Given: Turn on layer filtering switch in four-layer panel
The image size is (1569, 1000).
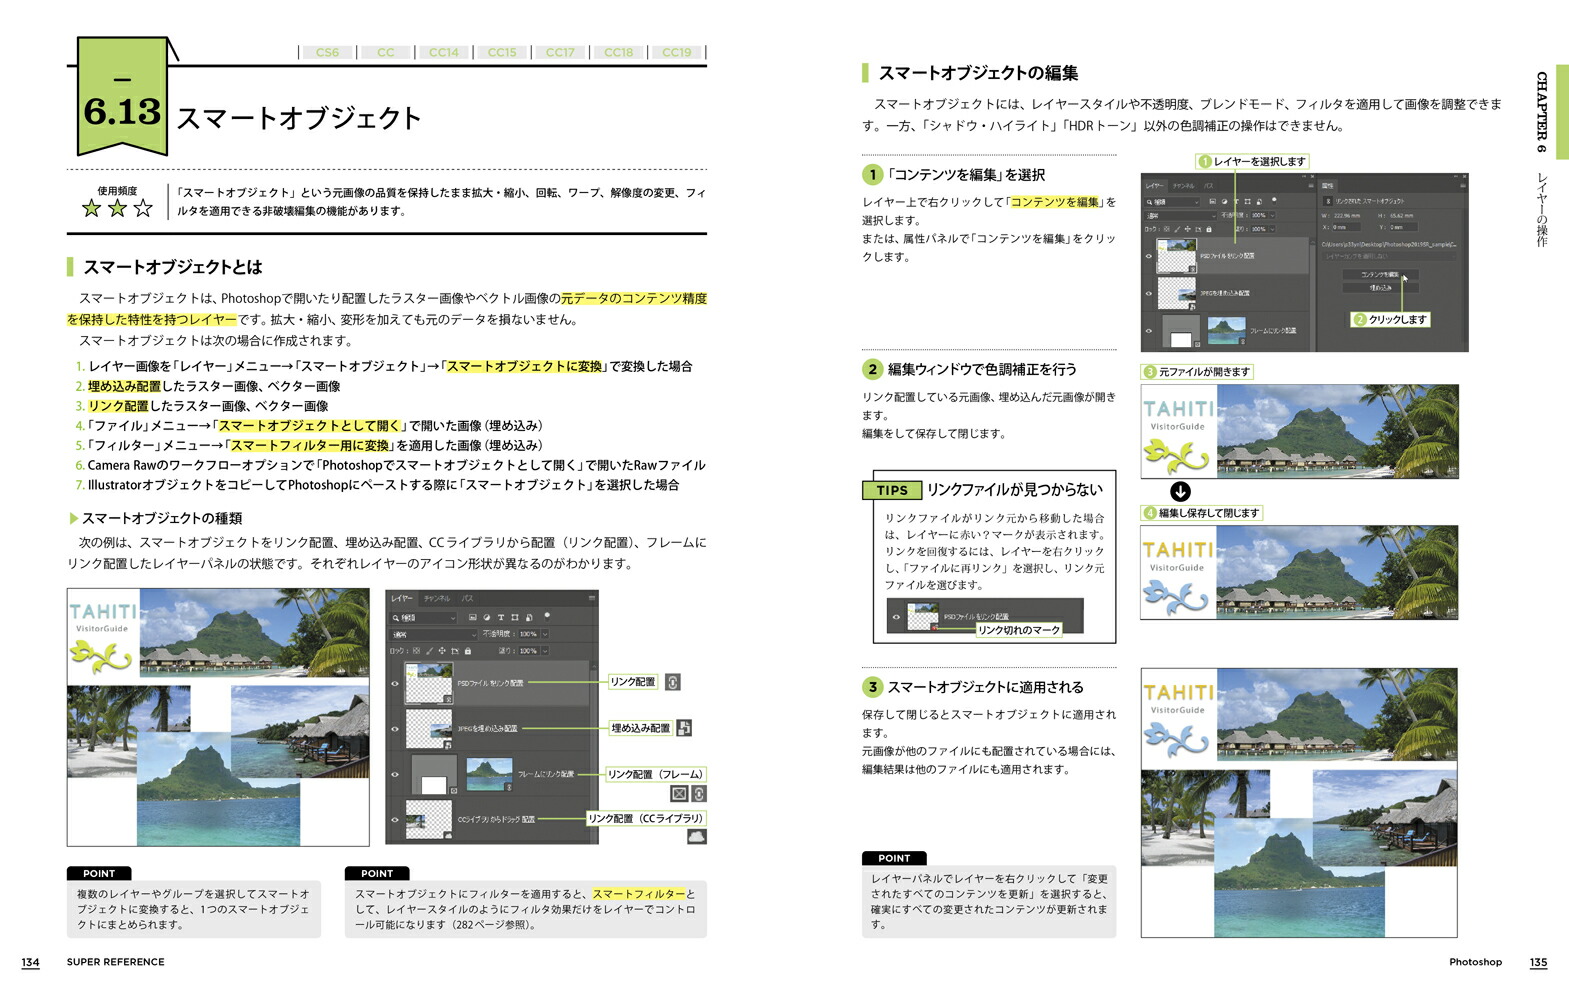Looking at the screenshot, I should (547, 618).
